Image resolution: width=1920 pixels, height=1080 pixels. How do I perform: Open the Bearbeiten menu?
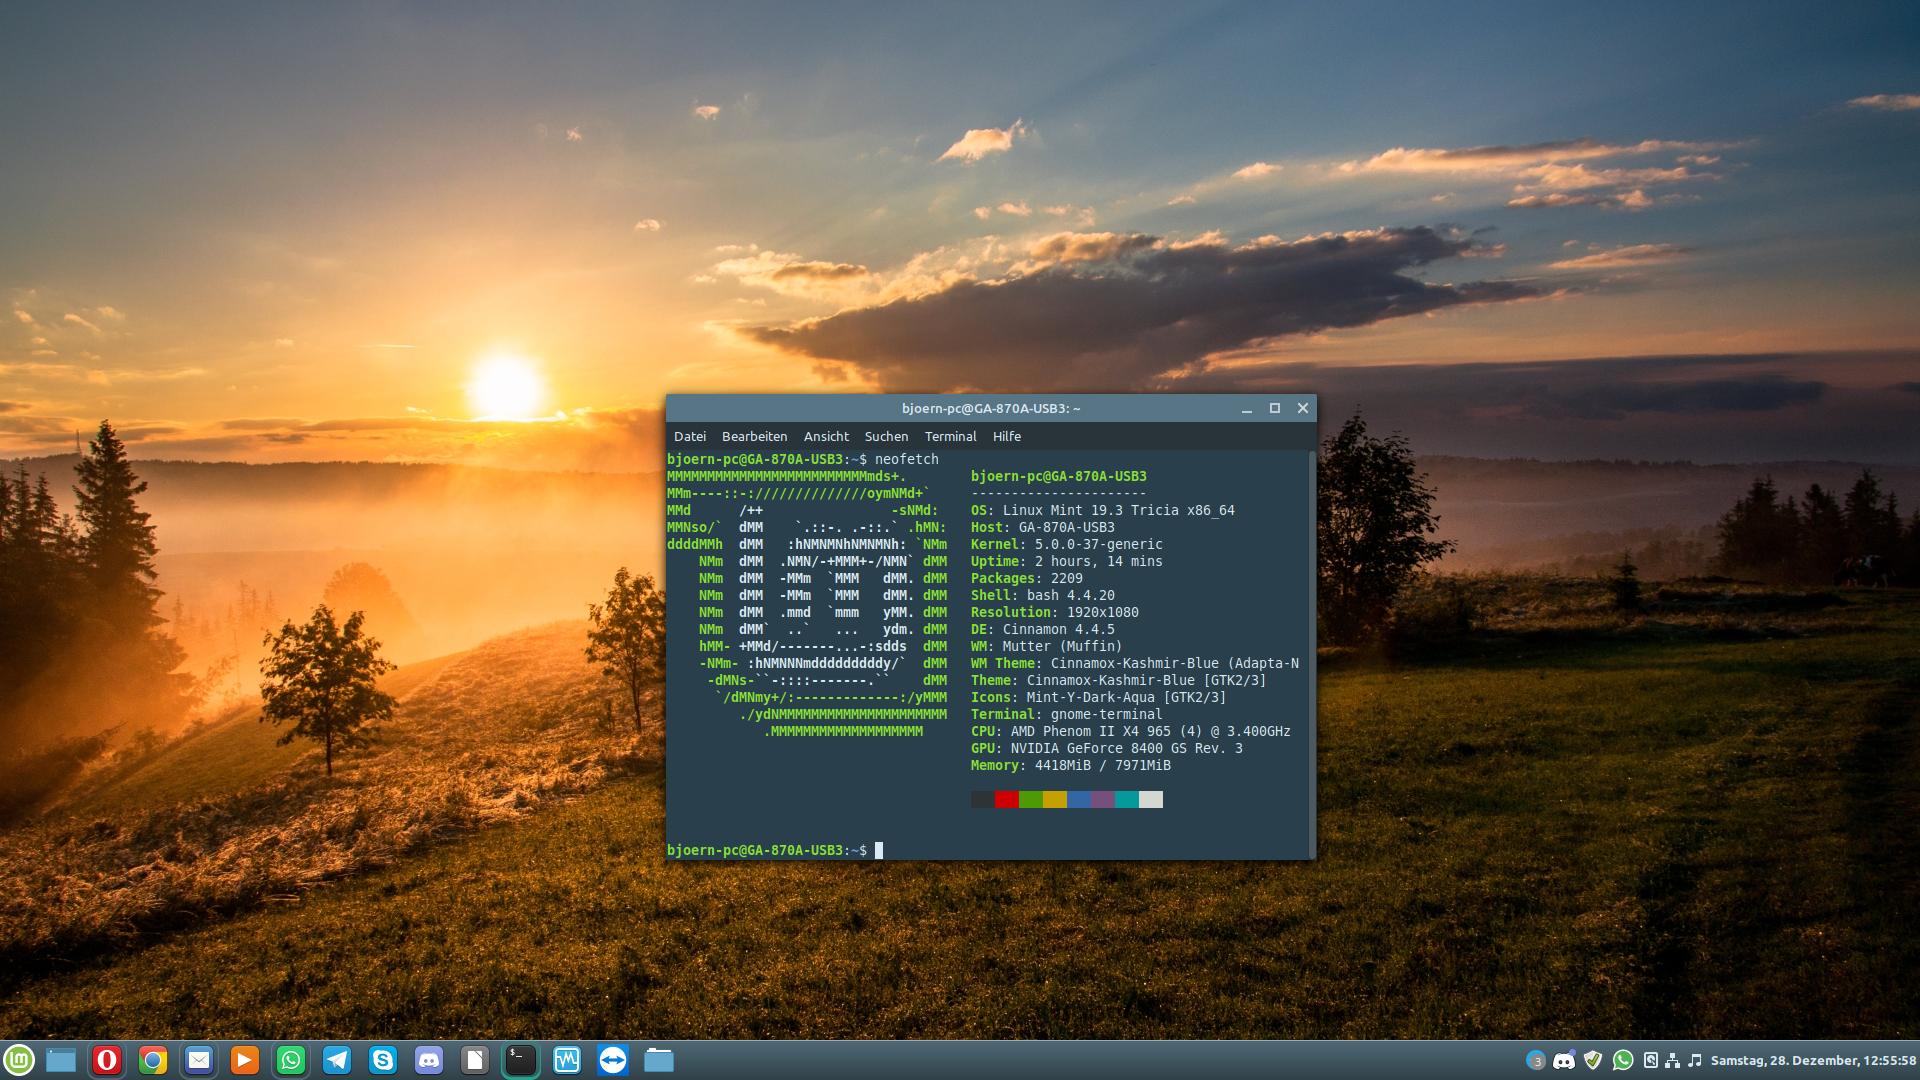click(754, 437)
